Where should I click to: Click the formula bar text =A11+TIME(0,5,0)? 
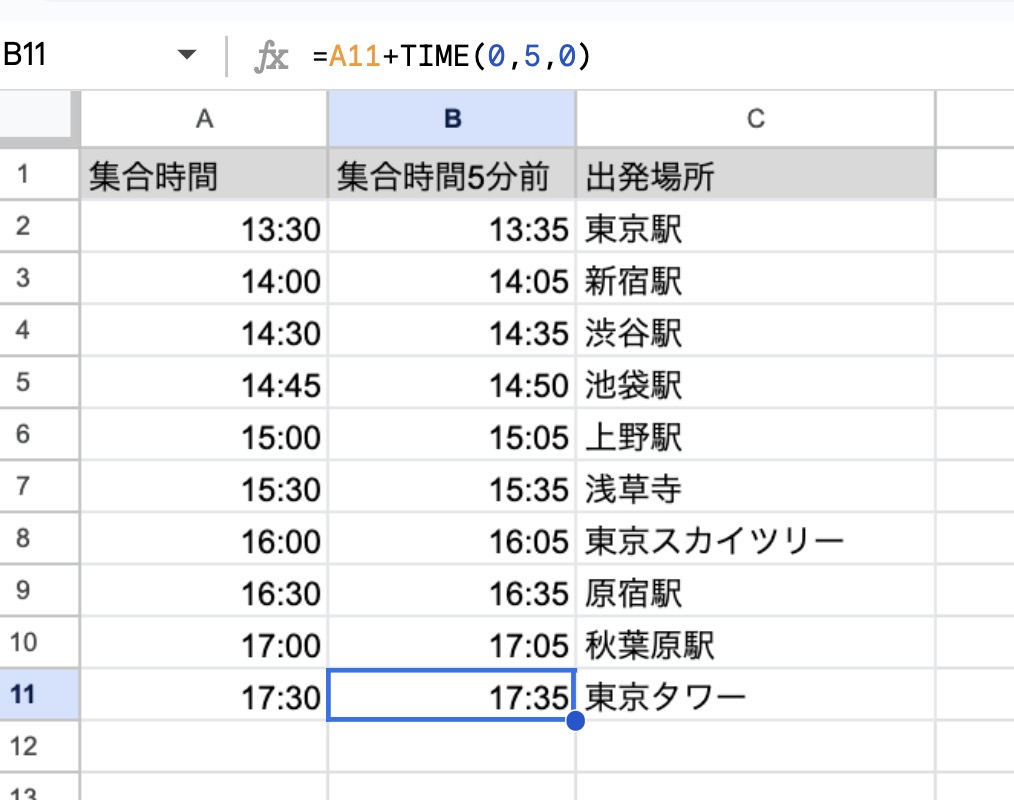(x=451, y=56)
